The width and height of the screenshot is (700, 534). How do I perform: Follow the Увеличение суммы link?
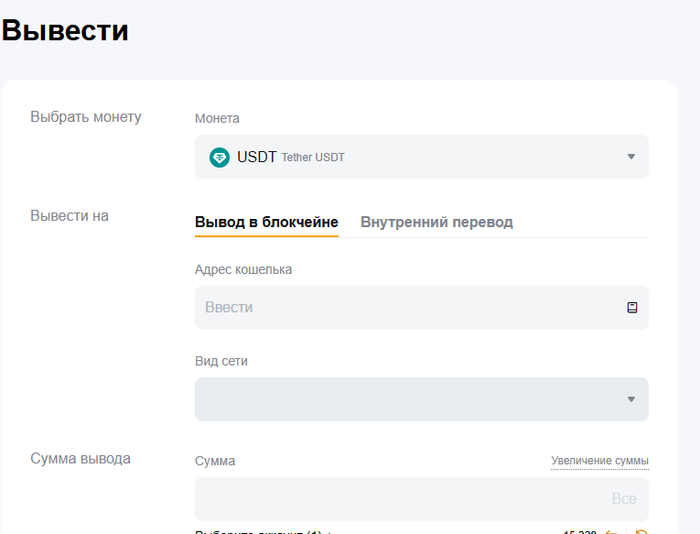[599, 461]
